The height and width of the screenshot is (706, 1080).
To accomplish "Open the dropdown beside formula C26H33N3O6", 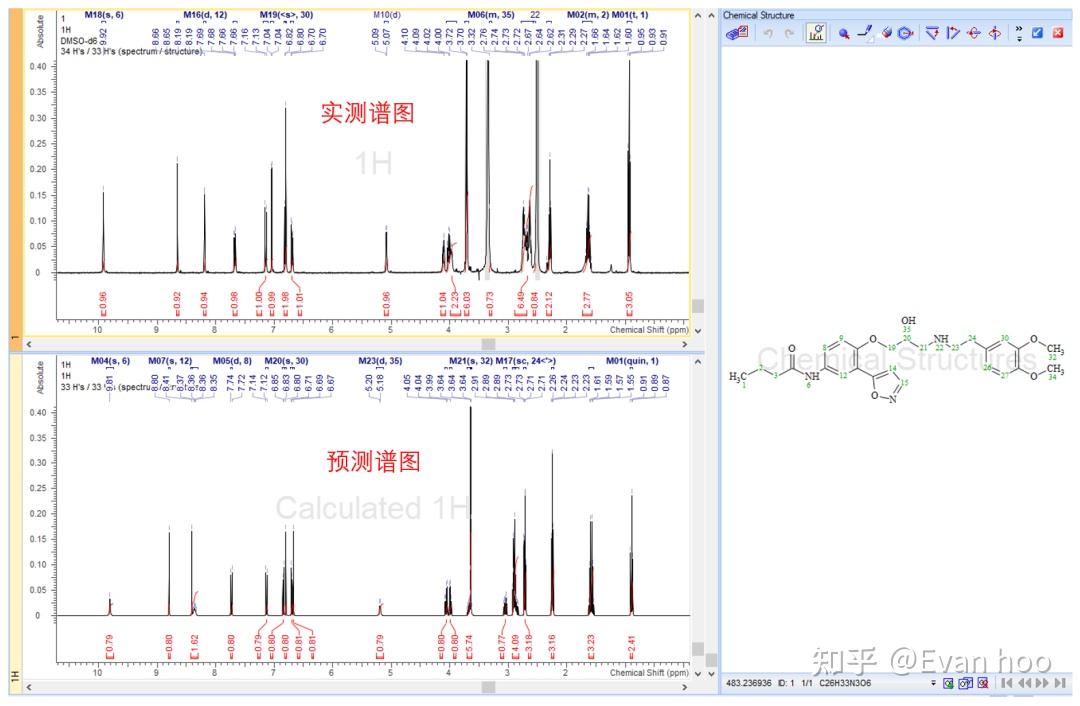I will pyautogui.click(x=933, y=686).
